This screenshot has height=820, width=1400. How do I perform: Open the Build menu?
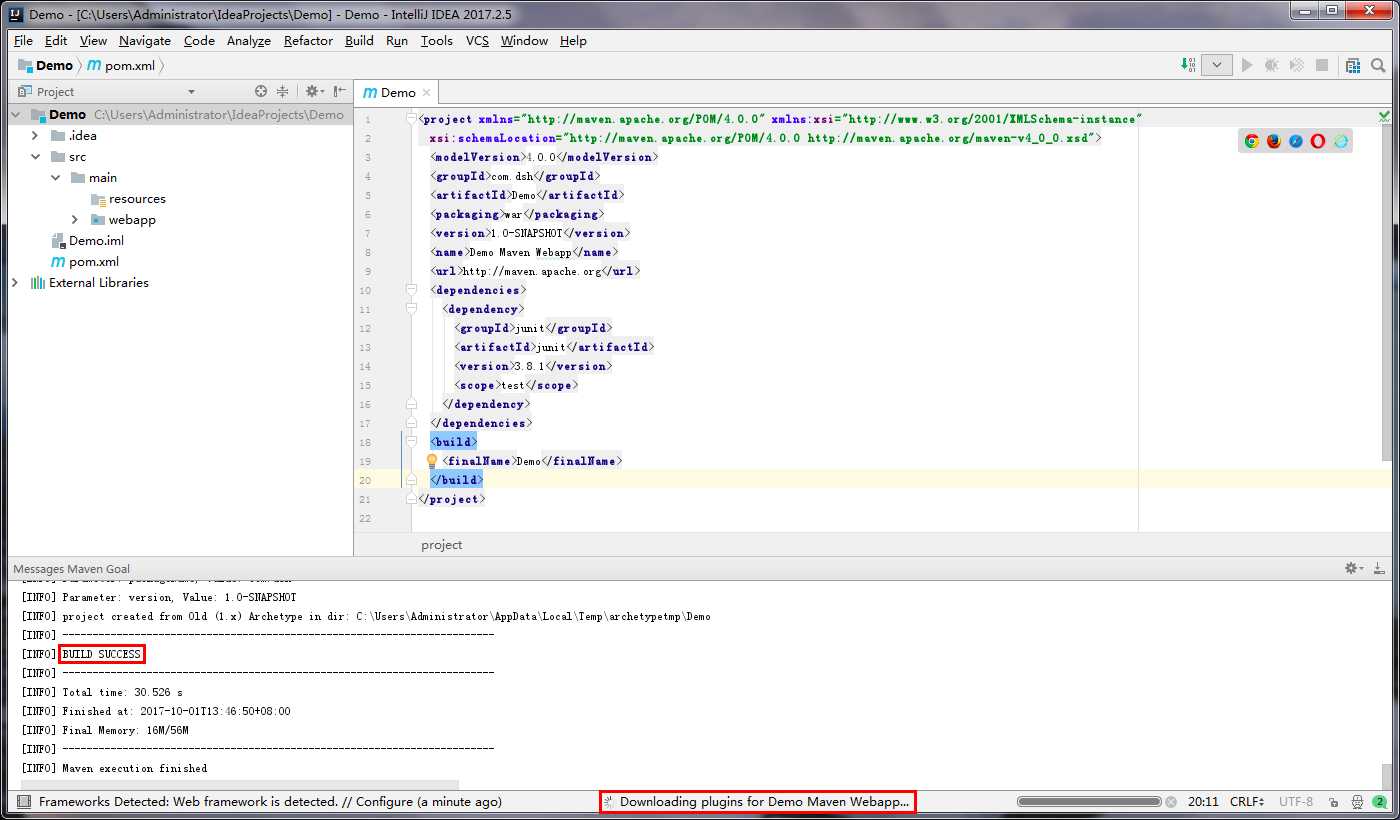(359, 41)
